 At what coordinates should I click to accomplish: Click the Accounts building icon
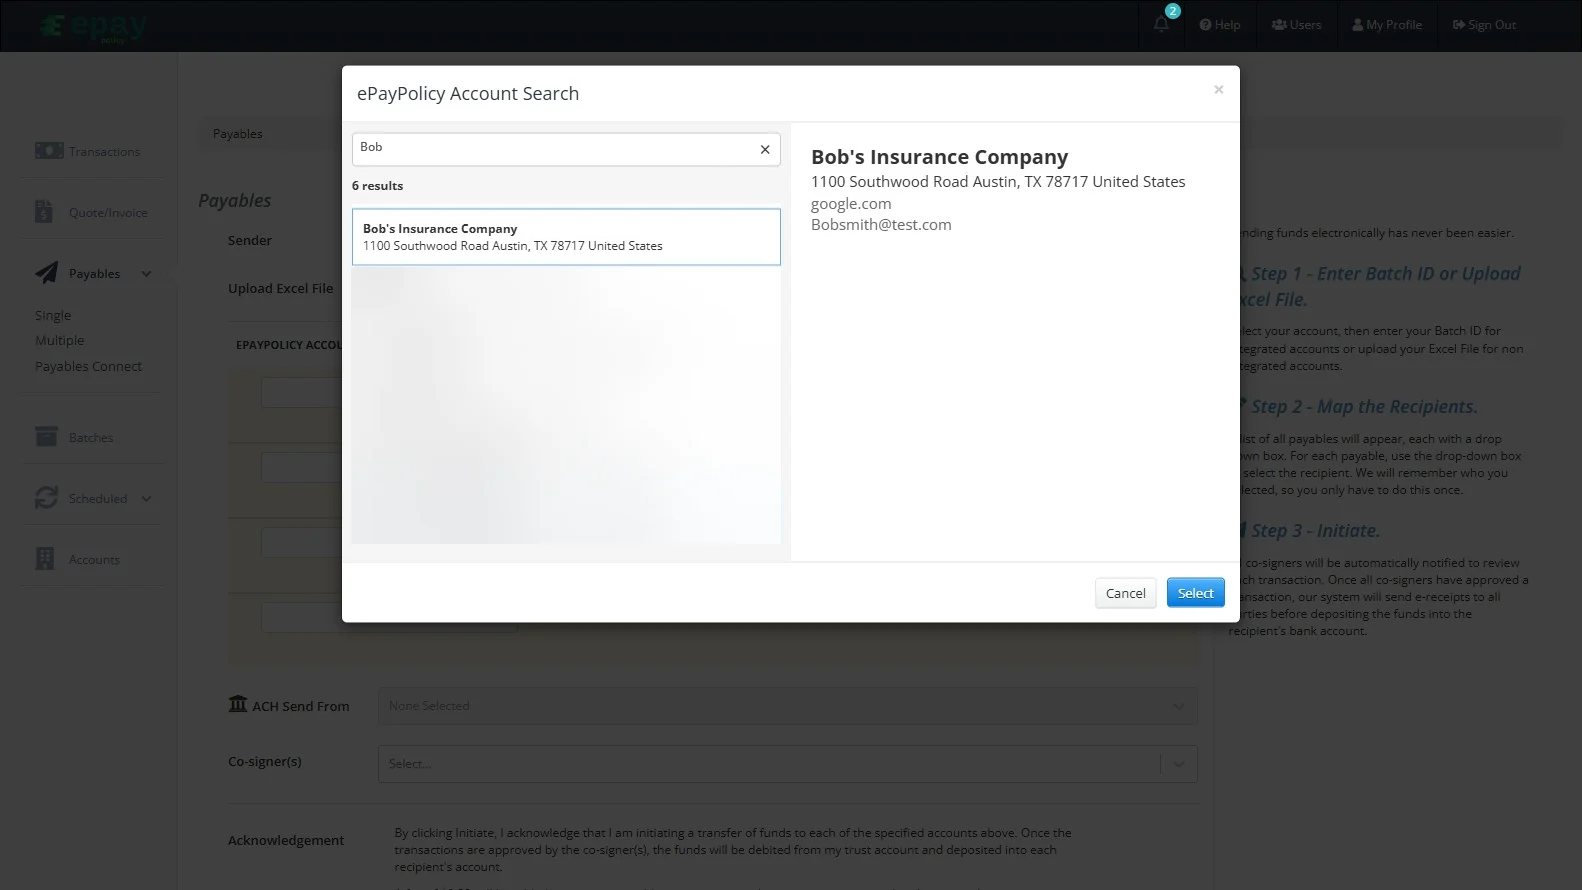coord(45,559)
